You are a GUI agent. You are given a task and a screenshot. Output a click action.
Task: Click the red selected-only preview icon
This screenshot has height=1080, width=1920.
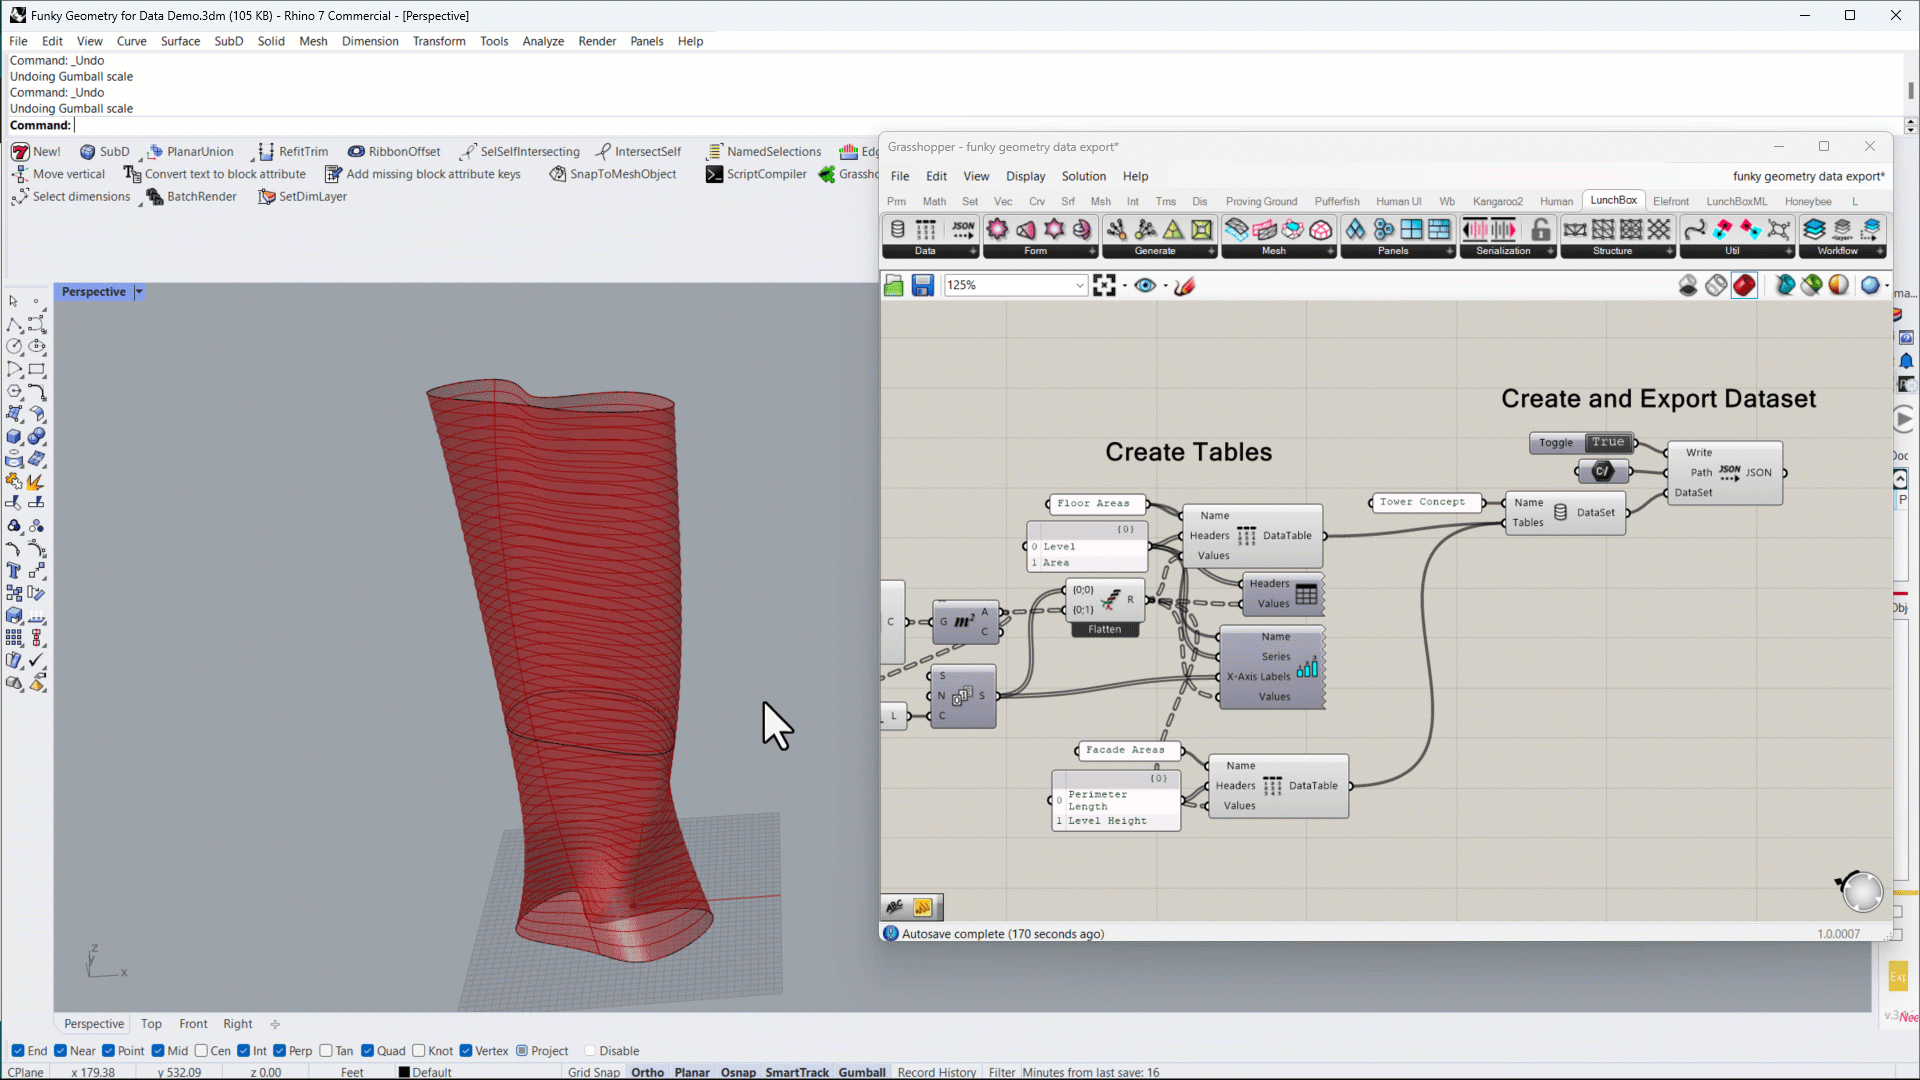pos(1744,286)
